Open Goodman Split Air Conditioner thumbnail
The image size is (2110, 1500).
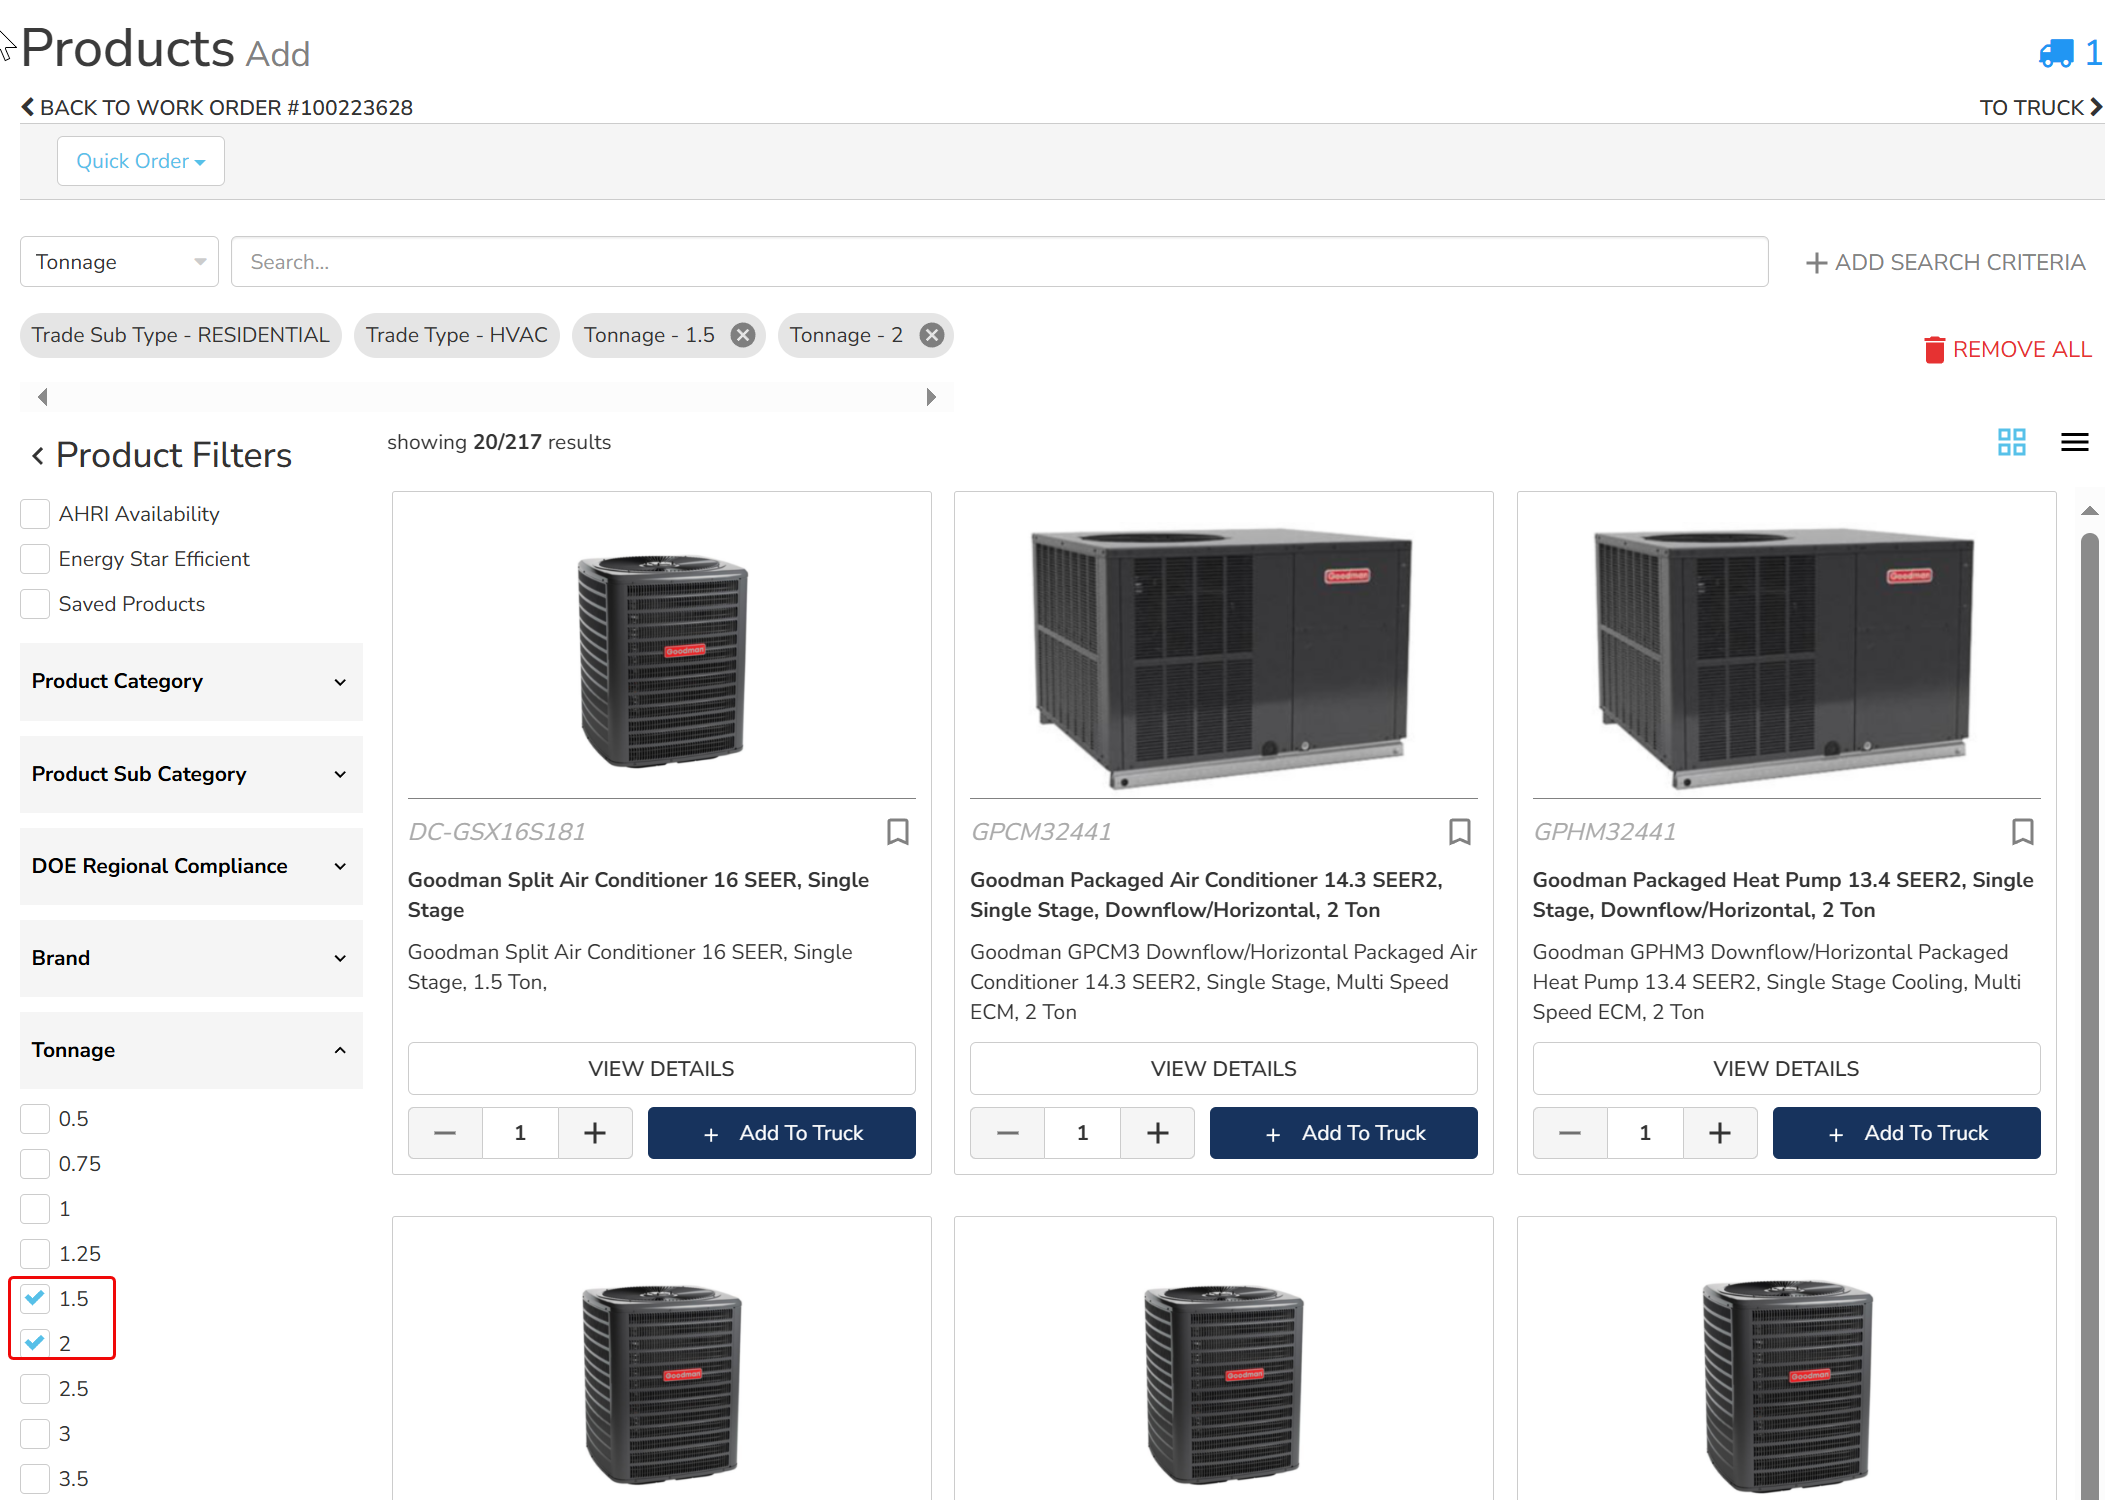pos(661,661)
